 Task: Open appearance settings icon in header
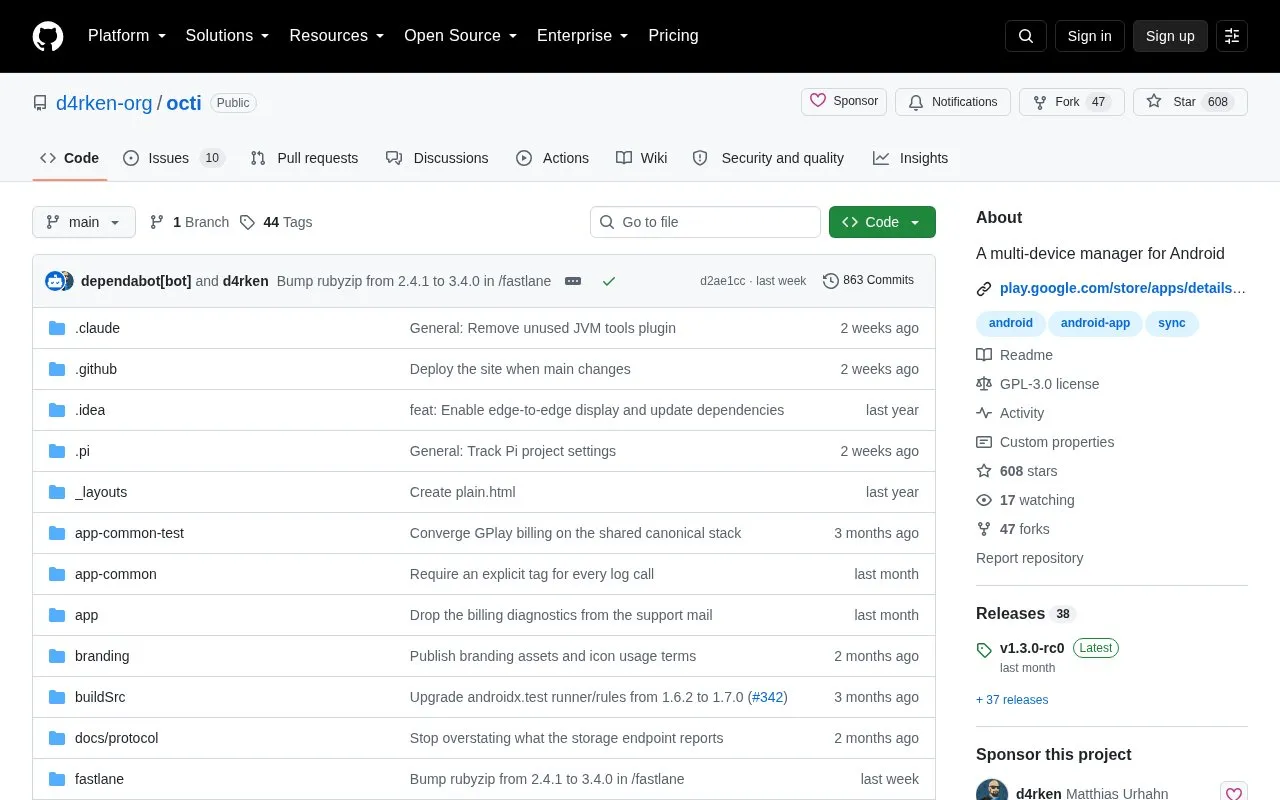coord(1232,36)
